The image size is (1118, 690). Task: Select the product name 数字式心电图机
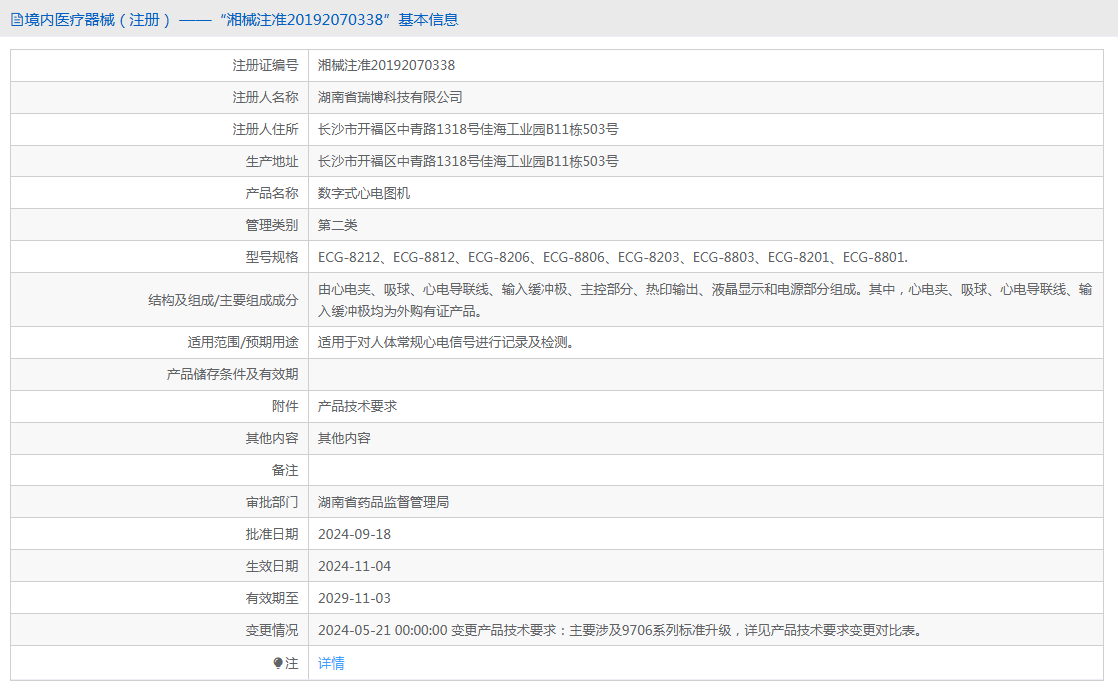(364, 194)
